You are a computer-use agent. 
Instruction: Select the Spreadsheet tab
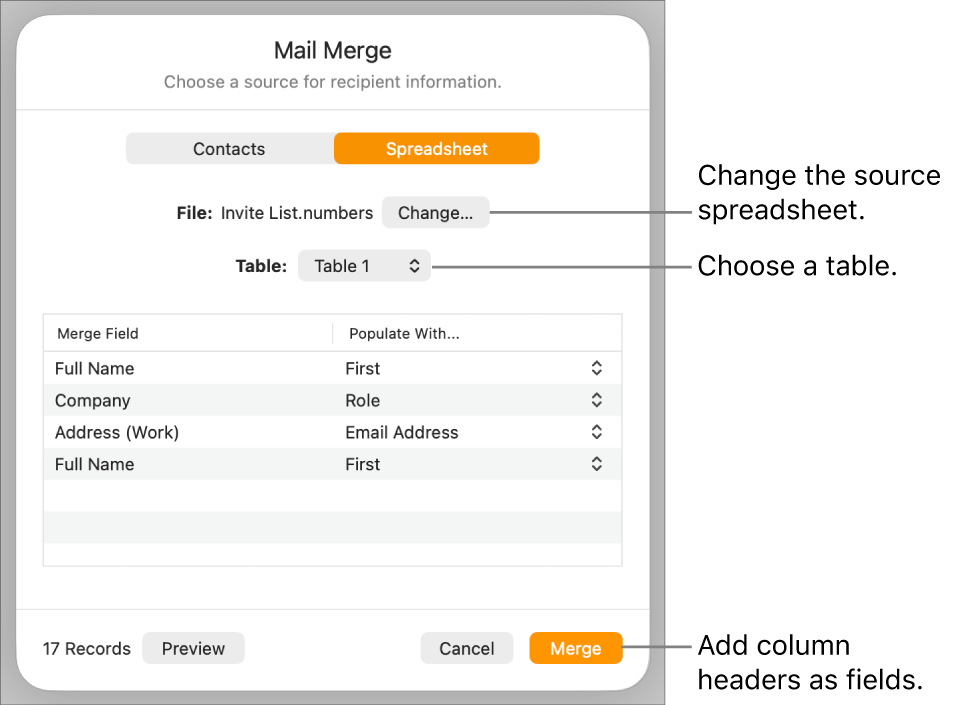436,148
